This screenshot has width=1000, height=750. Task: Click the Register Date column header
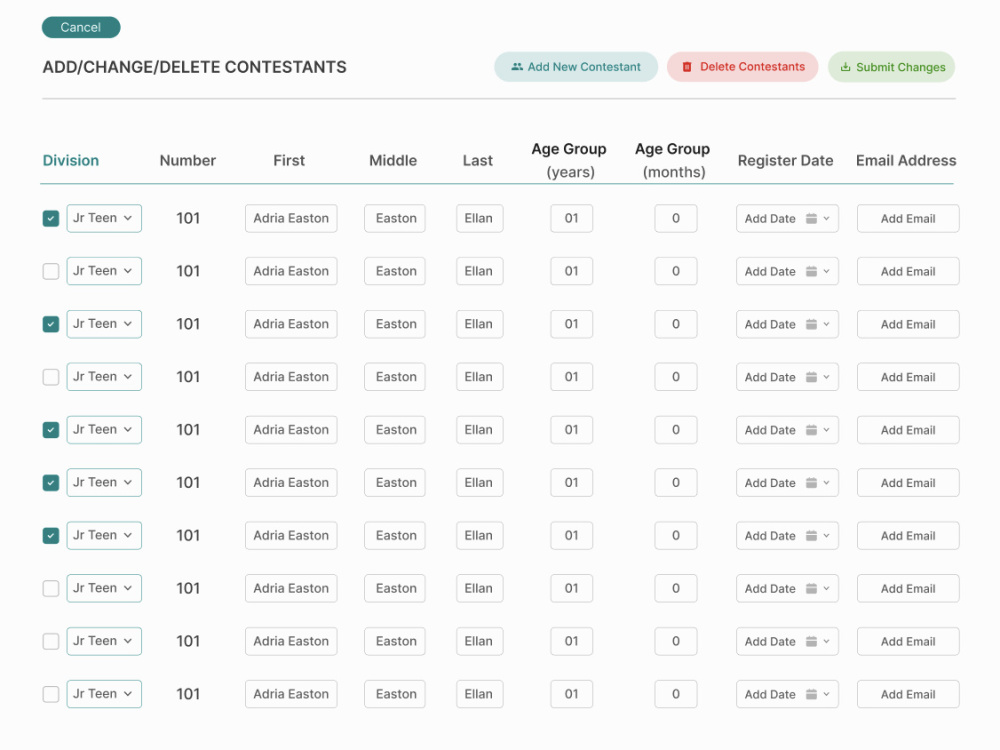tap(785, 161)
